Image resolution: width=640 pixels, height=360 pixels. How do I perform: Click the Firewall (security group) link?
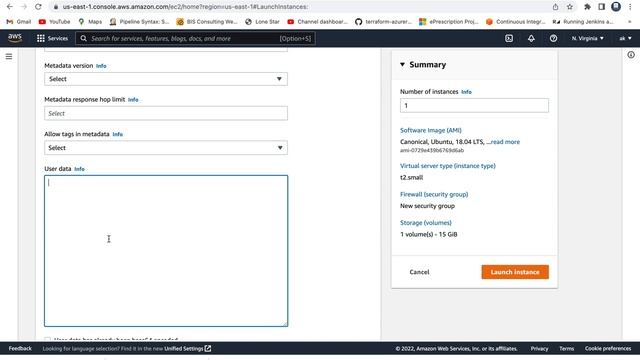coord(434,194)
